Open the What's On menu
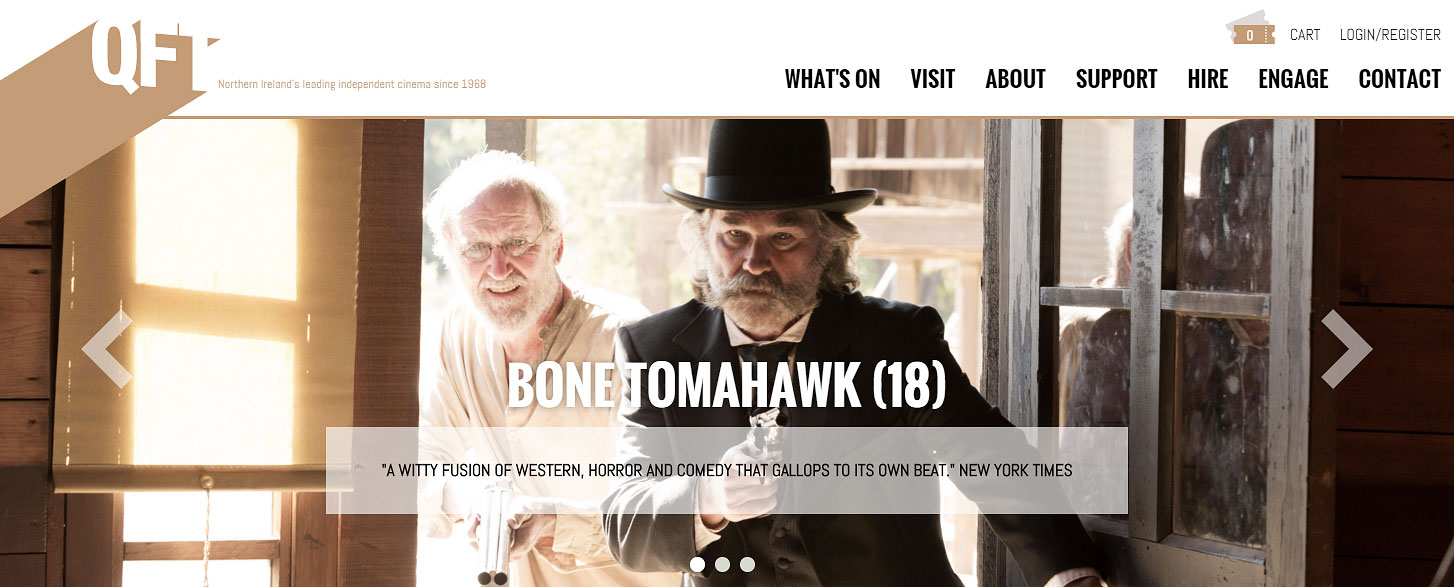The width and height of the screenshot is (1454, 587). [x=832, y=79]
